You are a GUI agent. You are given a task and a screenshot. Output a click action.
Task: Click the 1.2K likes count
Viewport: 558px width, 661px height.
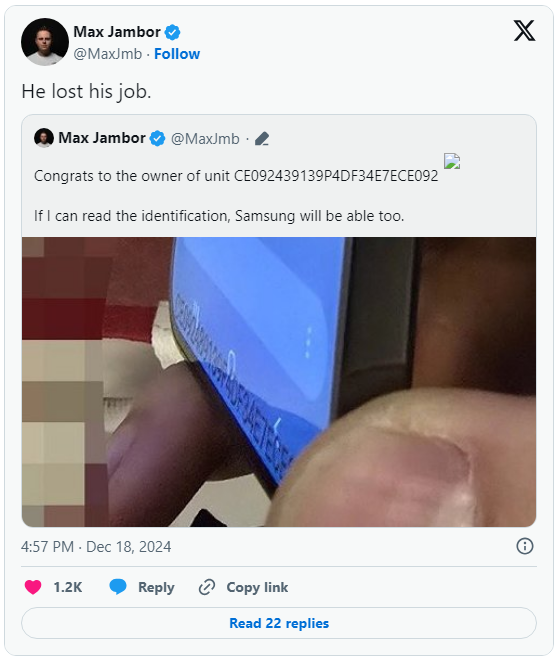coord(68,587)
